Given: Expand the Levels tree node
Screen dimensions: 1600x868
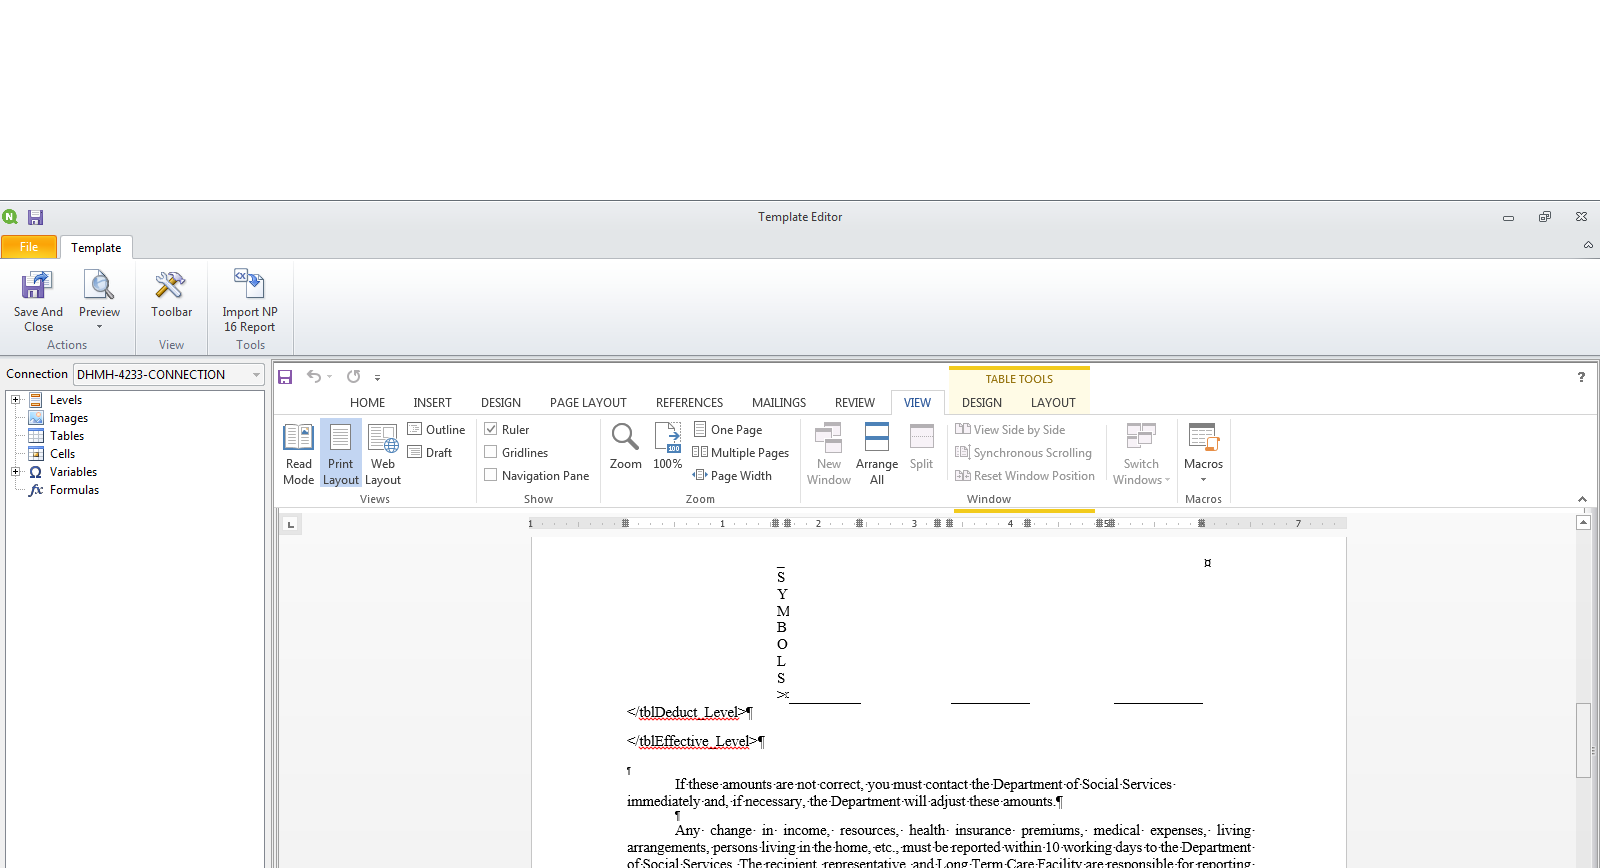Looking at the screenshot, I should pos(16,400).
